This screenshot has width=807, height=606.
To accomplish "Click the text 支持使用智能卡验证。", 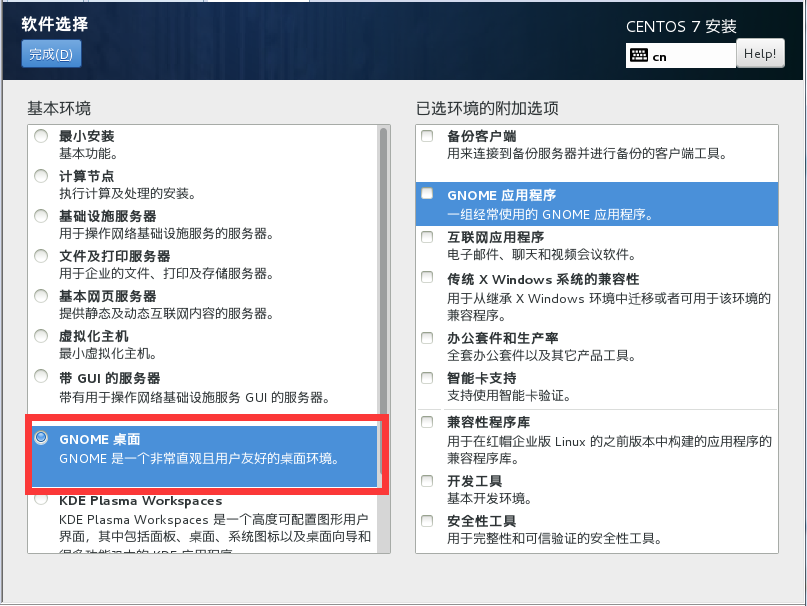I will tap(508, 396).
